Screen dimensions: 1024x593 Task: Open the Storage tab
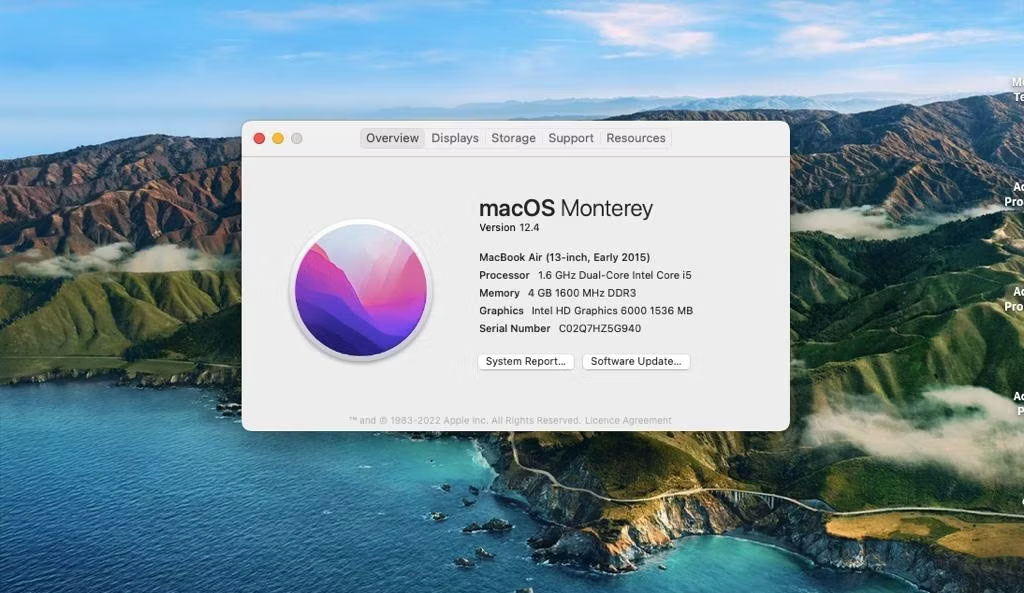click(513, 138)
